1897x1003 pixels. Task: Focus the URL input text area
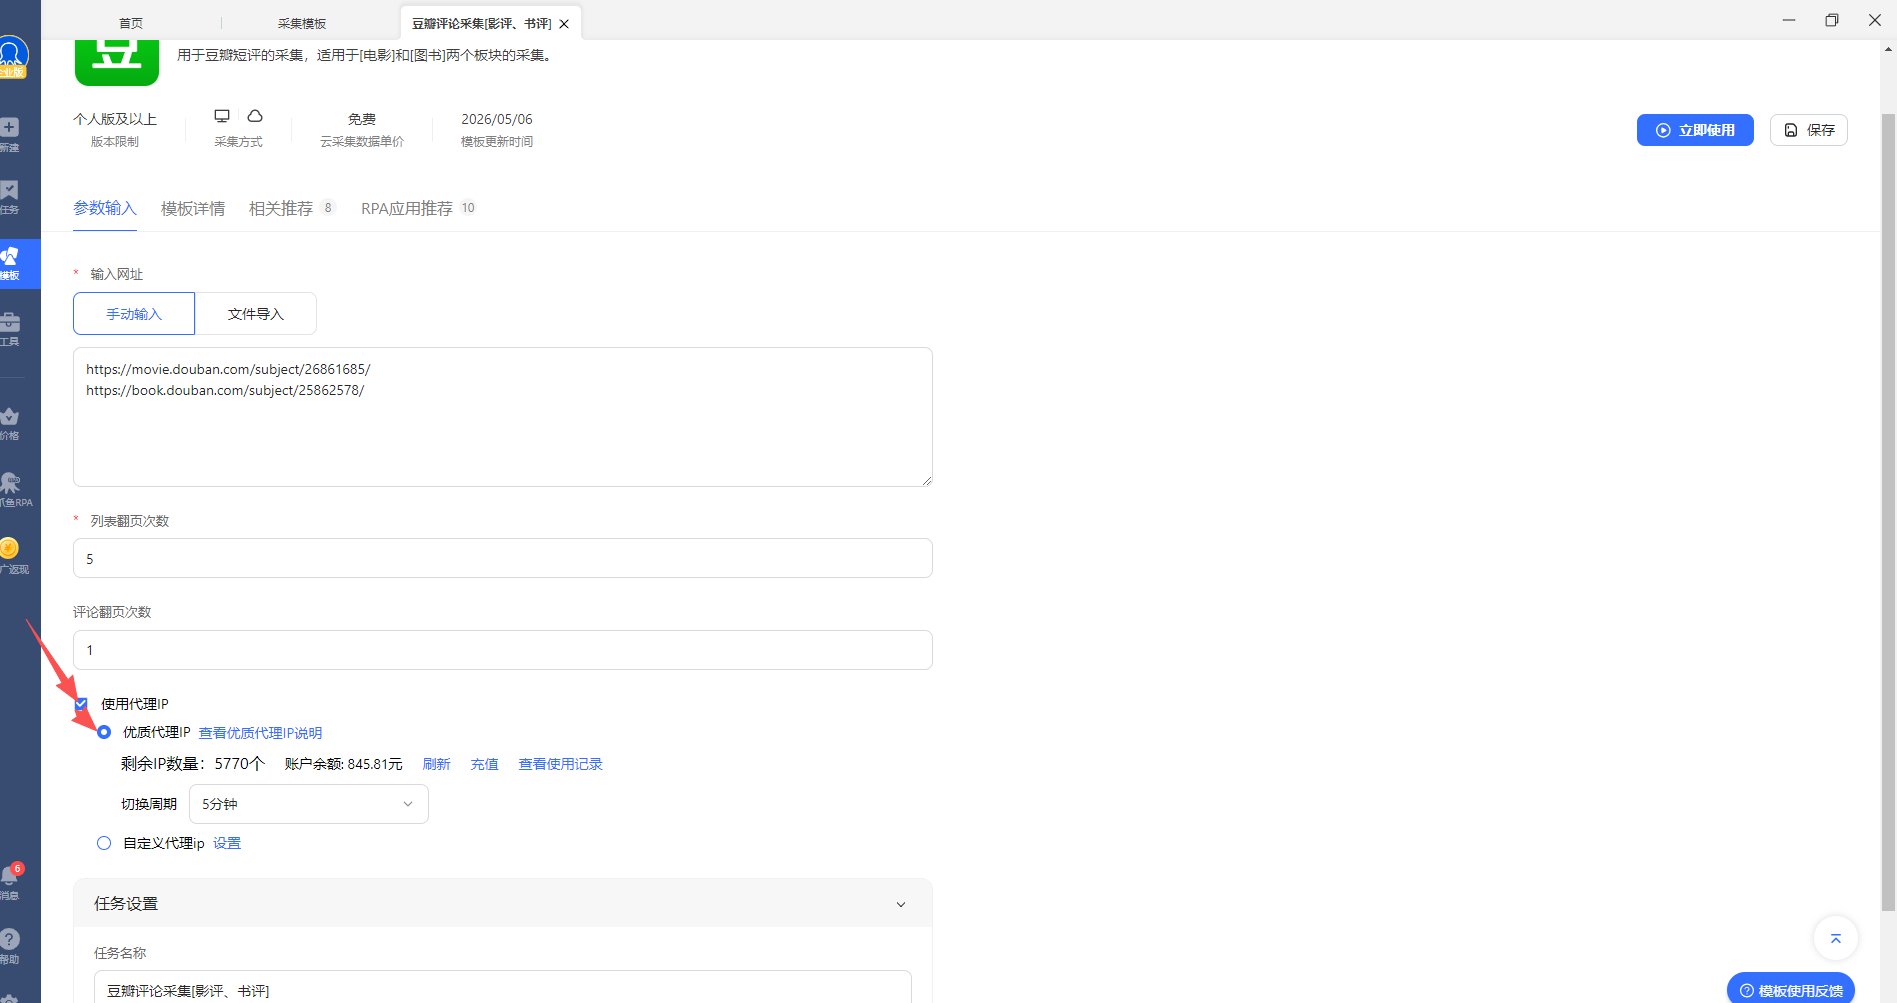[503, 417]
